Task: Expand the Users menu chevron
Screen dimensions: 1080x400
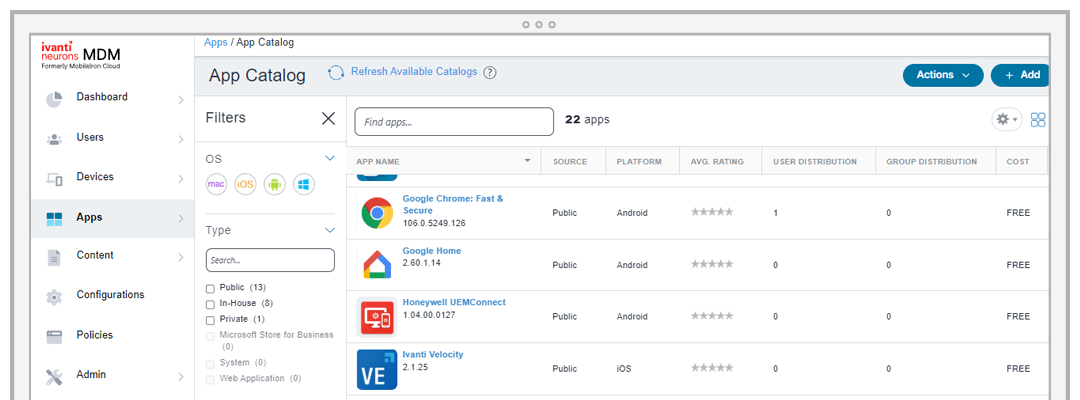Action: tap(180, 140)
